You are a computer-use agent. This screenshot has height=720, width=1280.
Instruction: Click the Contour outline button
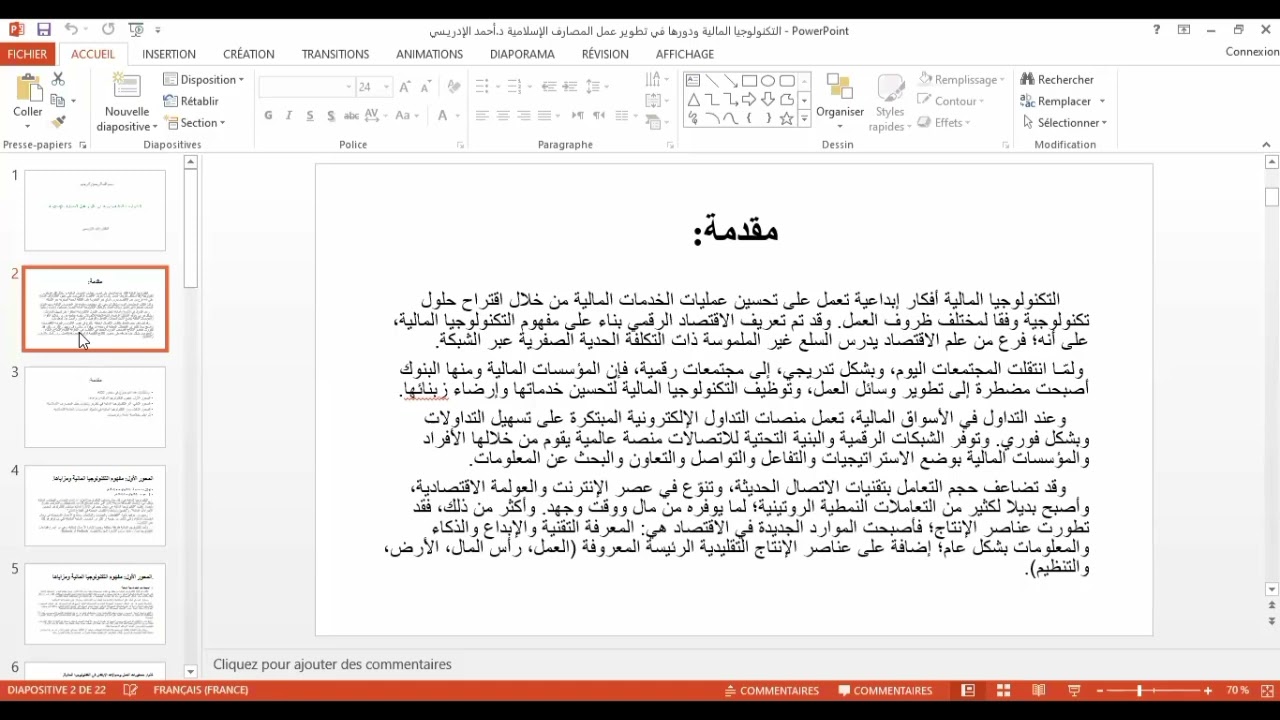[x=952, y=101]
